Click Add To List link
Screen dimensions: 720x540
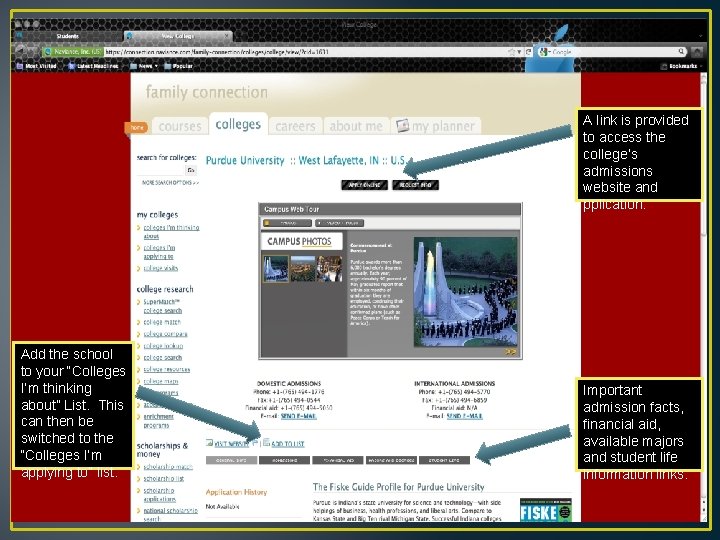click(288, 444)
